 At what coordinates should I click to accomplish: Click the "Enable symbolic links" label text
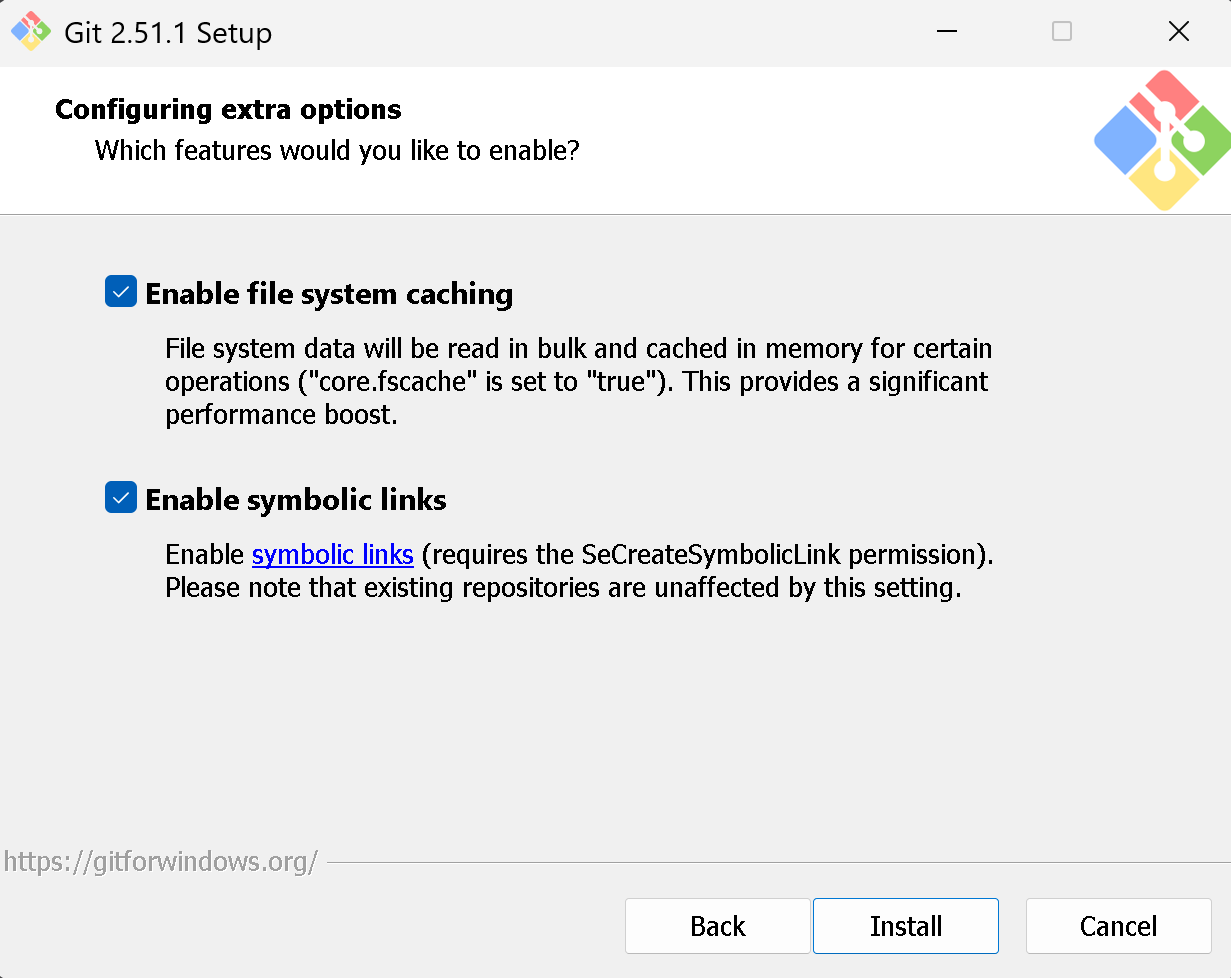tap(296, 499)
